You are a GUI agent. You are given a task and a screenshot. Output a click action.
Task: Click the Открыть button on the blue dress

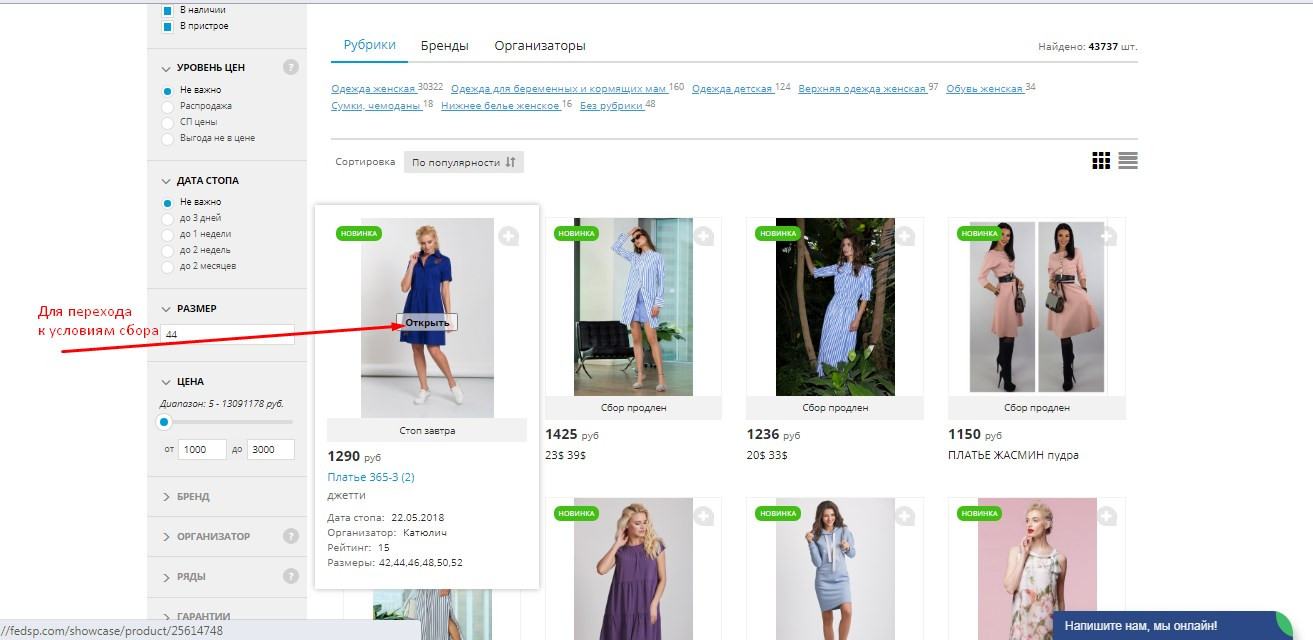pos(428,322)
